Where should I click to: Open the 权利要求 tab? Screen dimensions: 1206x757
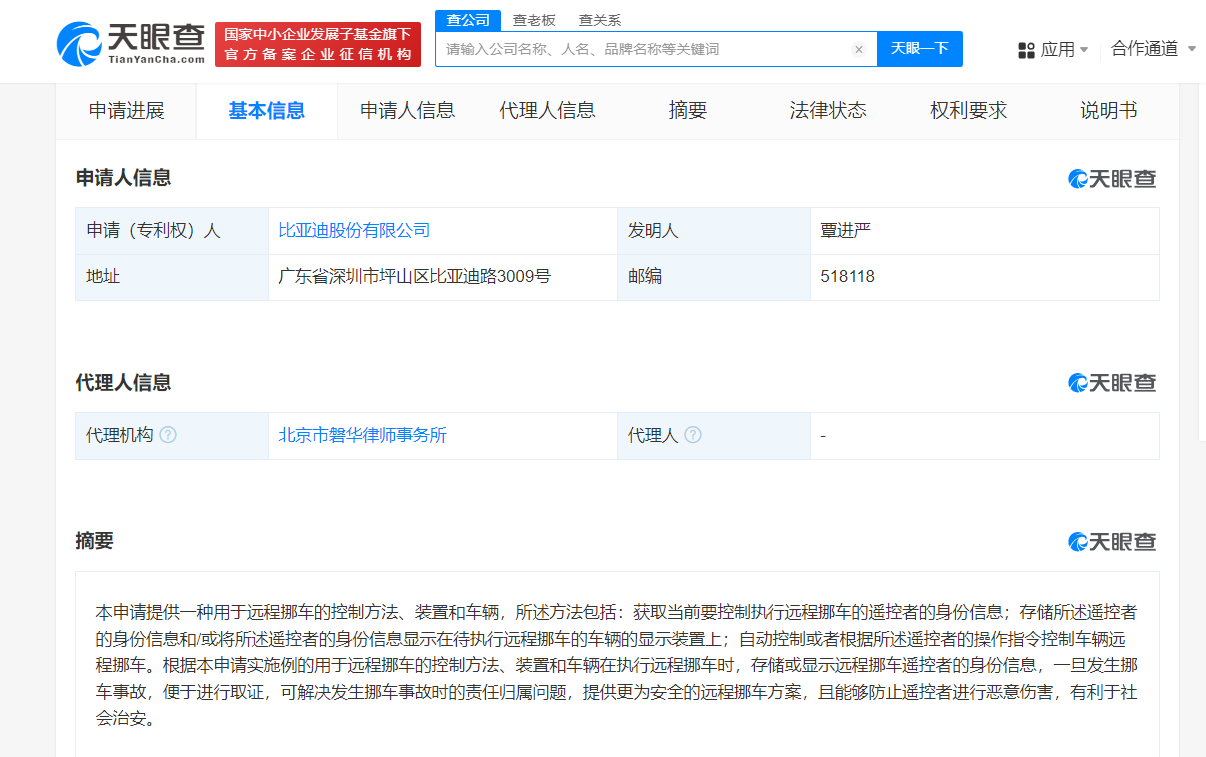[966, 110]
